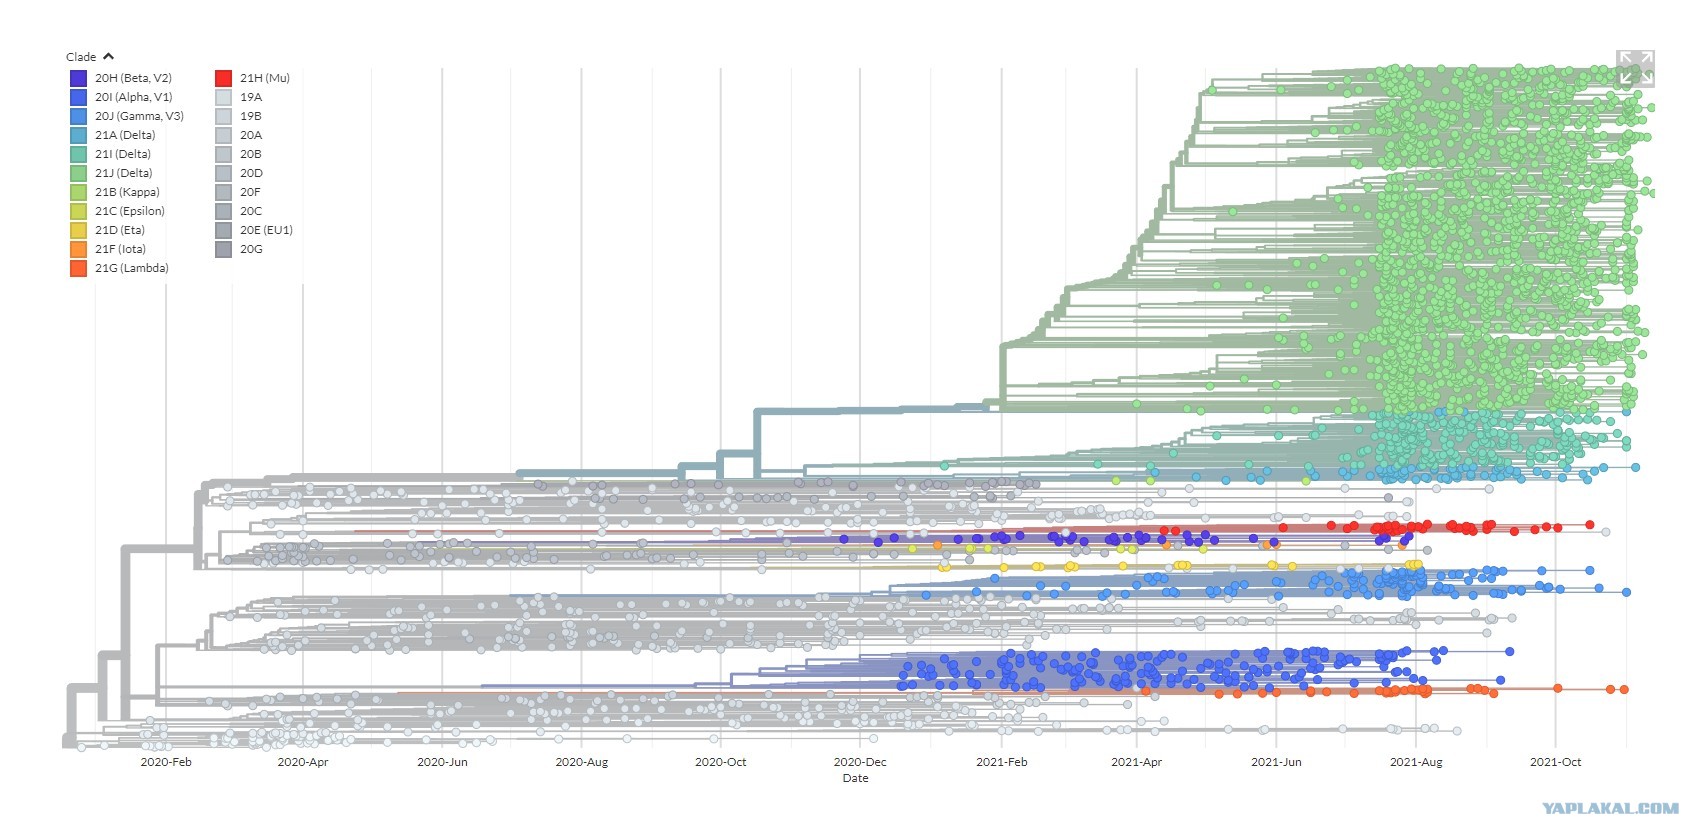Select the 2020-Dec date label
Viewport: 1705px width, 838px height.
(860, 762)
